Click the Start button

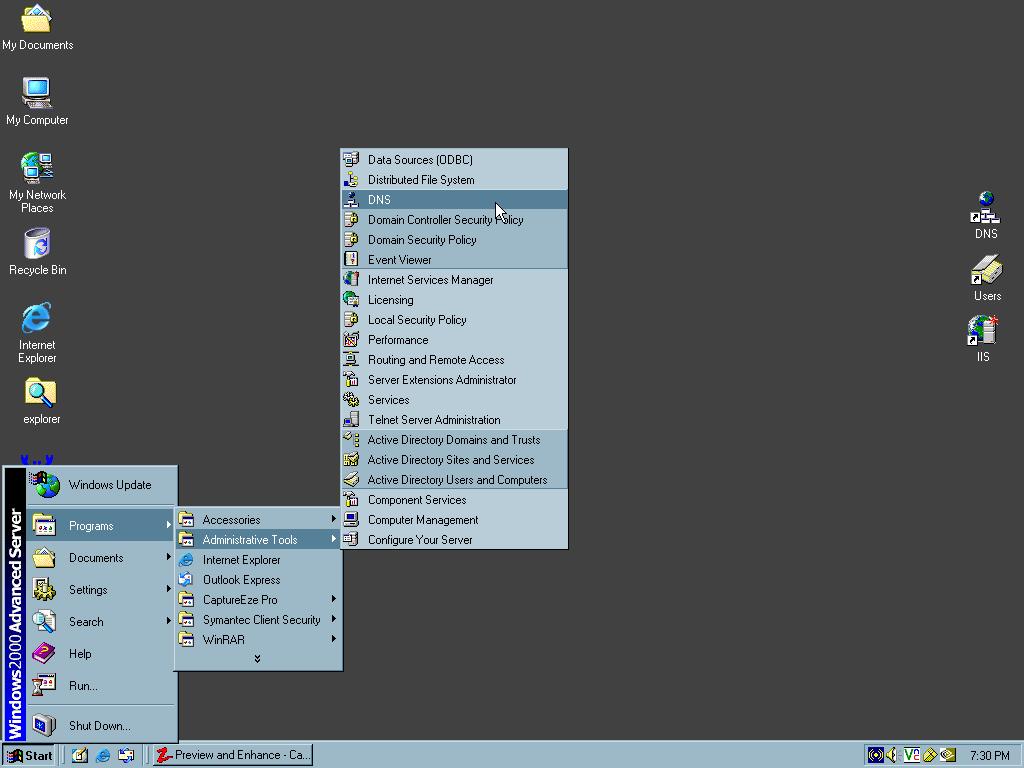(x=29, y=756)
